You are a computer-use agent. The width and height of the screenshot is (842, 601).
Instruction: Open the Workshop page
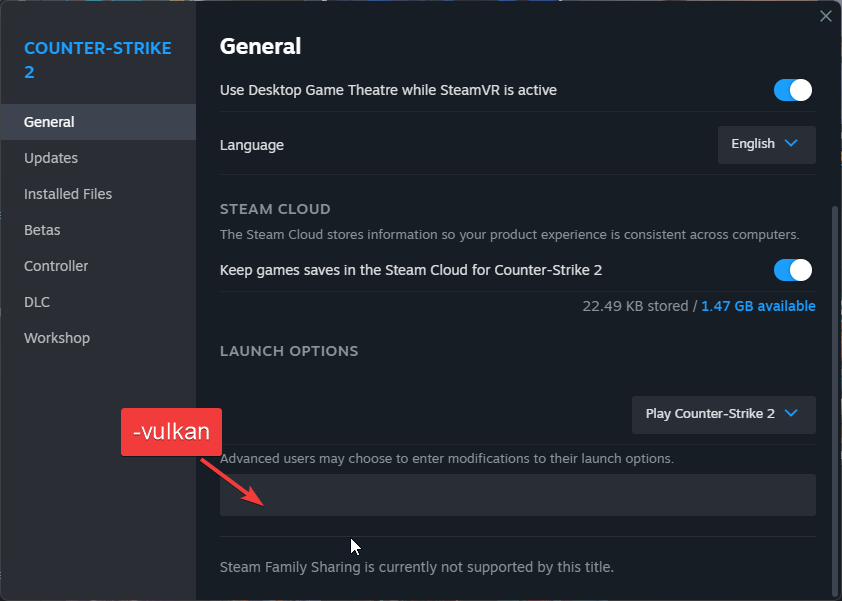pyautogui.click(x=57, y=338)
